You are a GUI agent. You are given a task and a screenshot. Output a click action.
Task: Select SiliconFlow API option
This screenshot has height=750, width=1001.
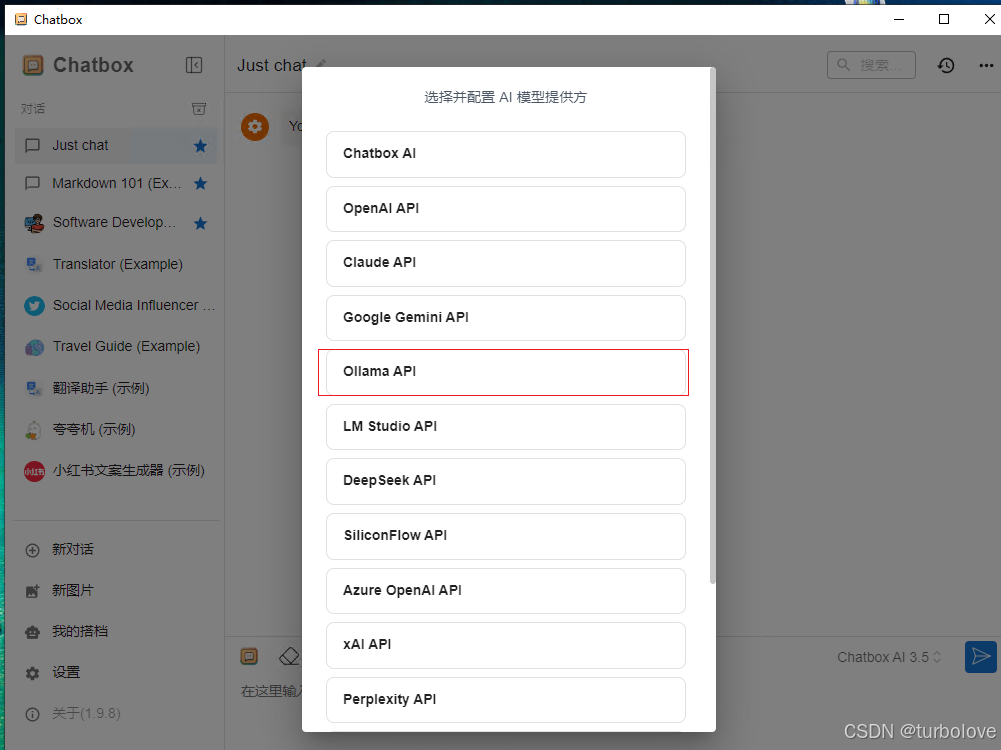click(x=506, y=536)
